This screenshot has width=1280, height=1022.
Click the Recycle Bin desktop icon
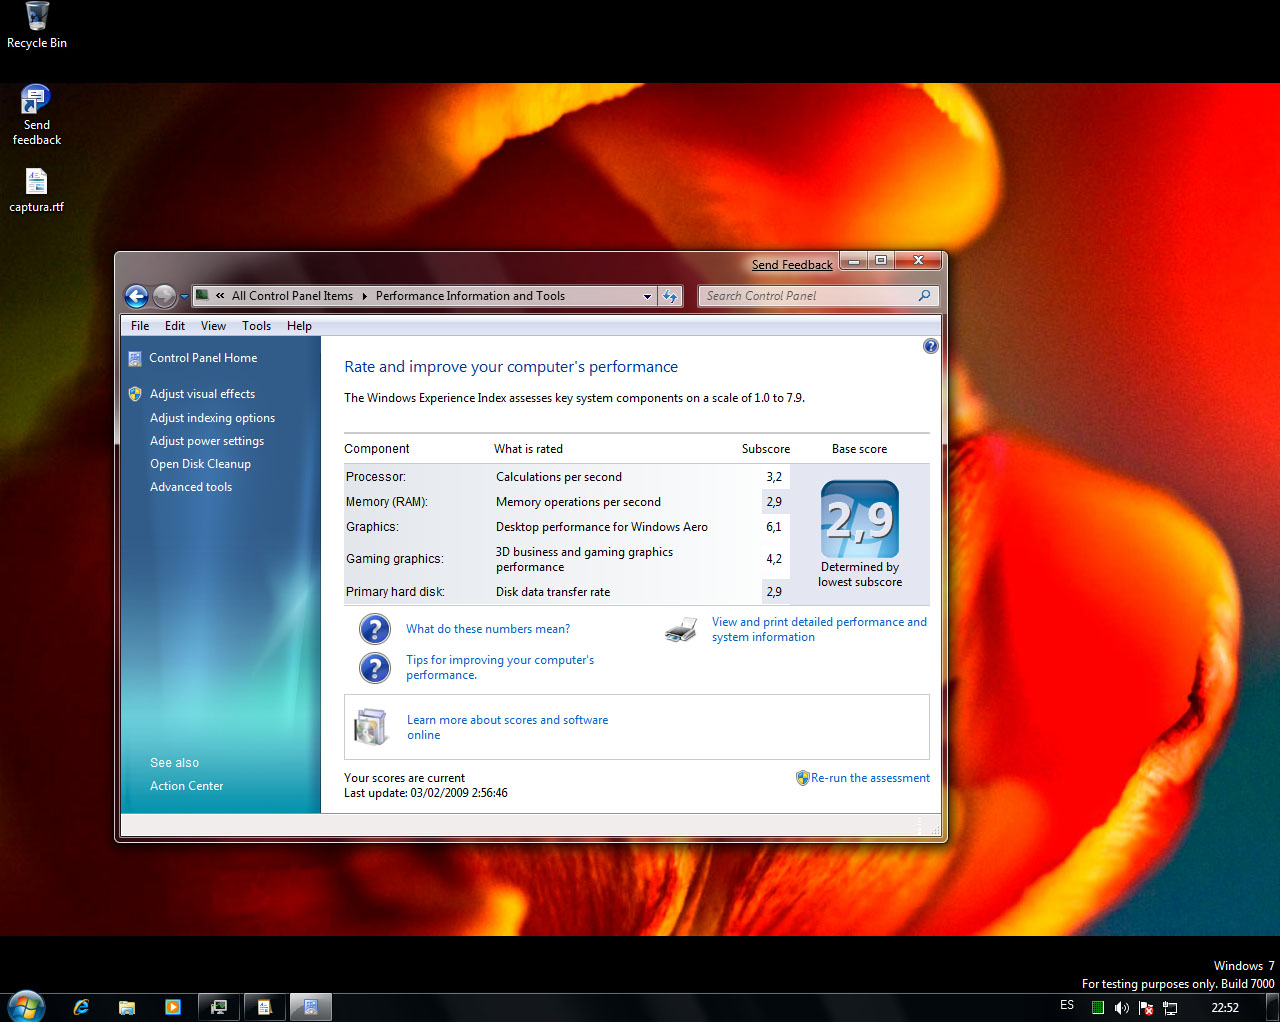(37, 26)
